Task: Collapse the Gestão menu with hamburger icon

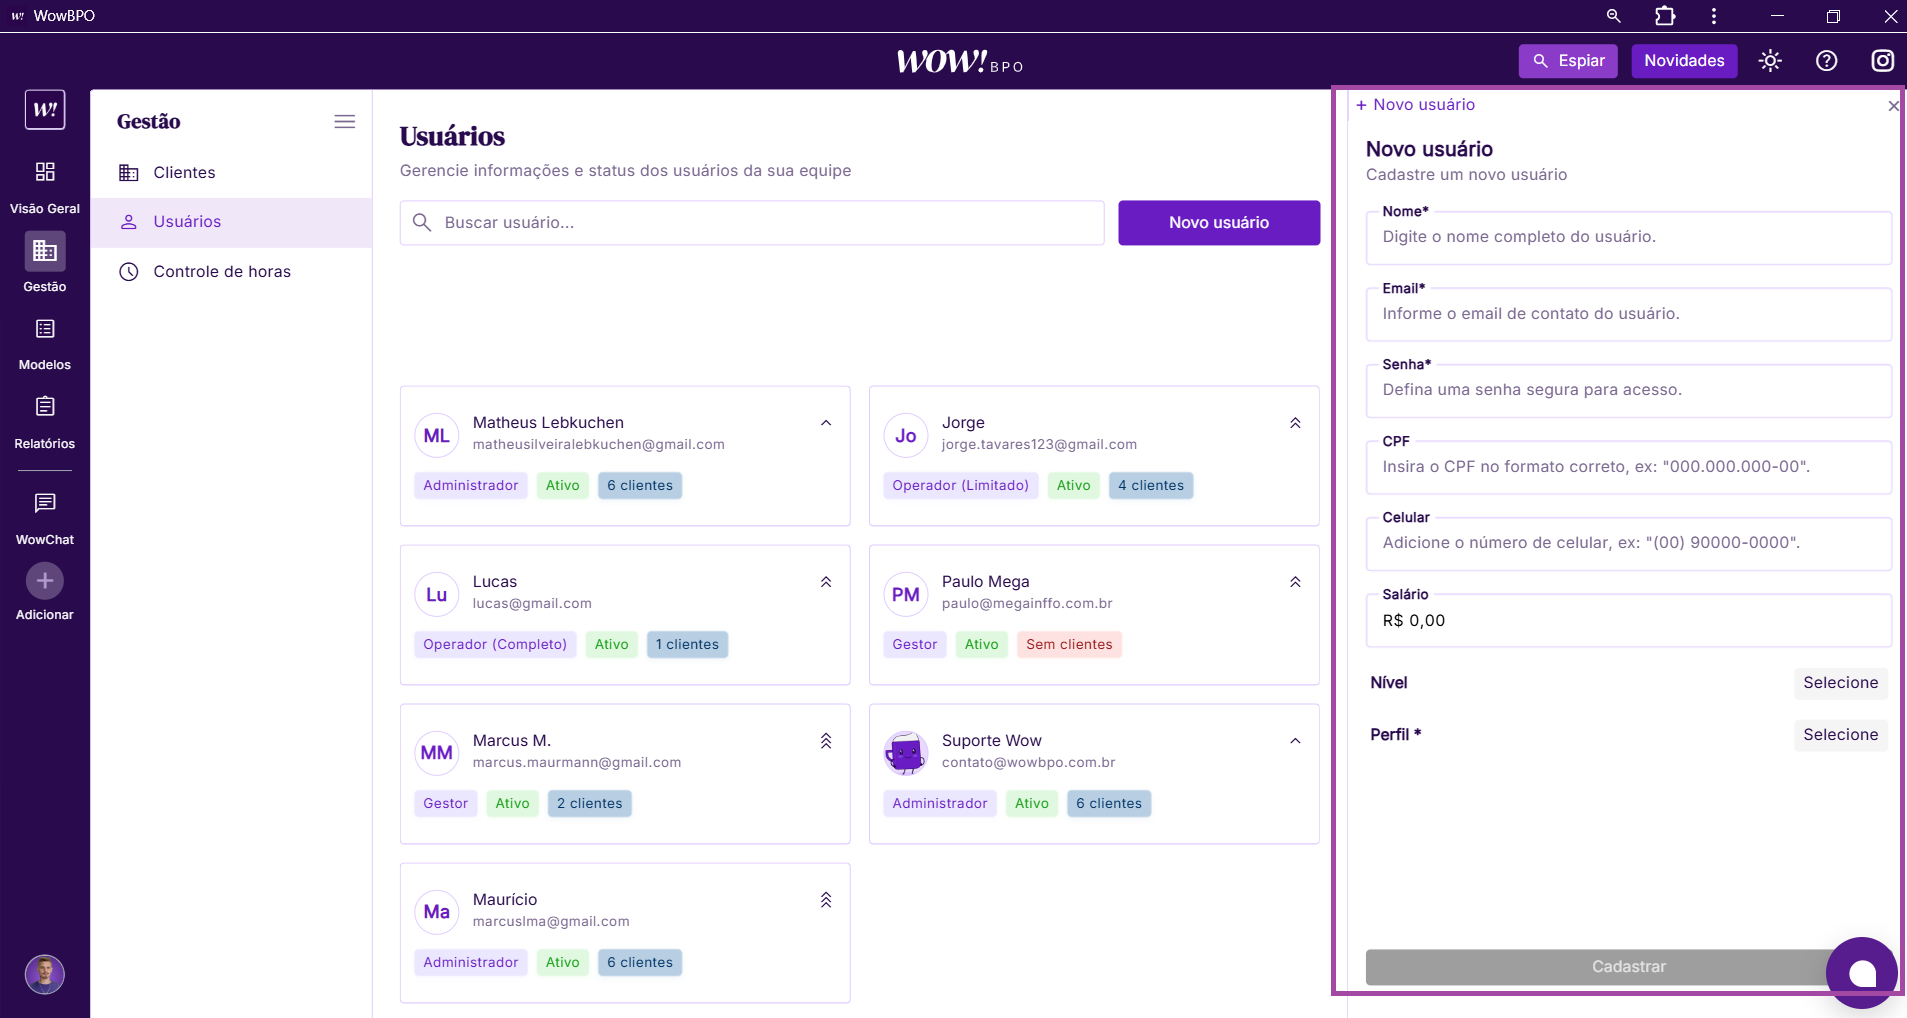Action: (344, 122)
